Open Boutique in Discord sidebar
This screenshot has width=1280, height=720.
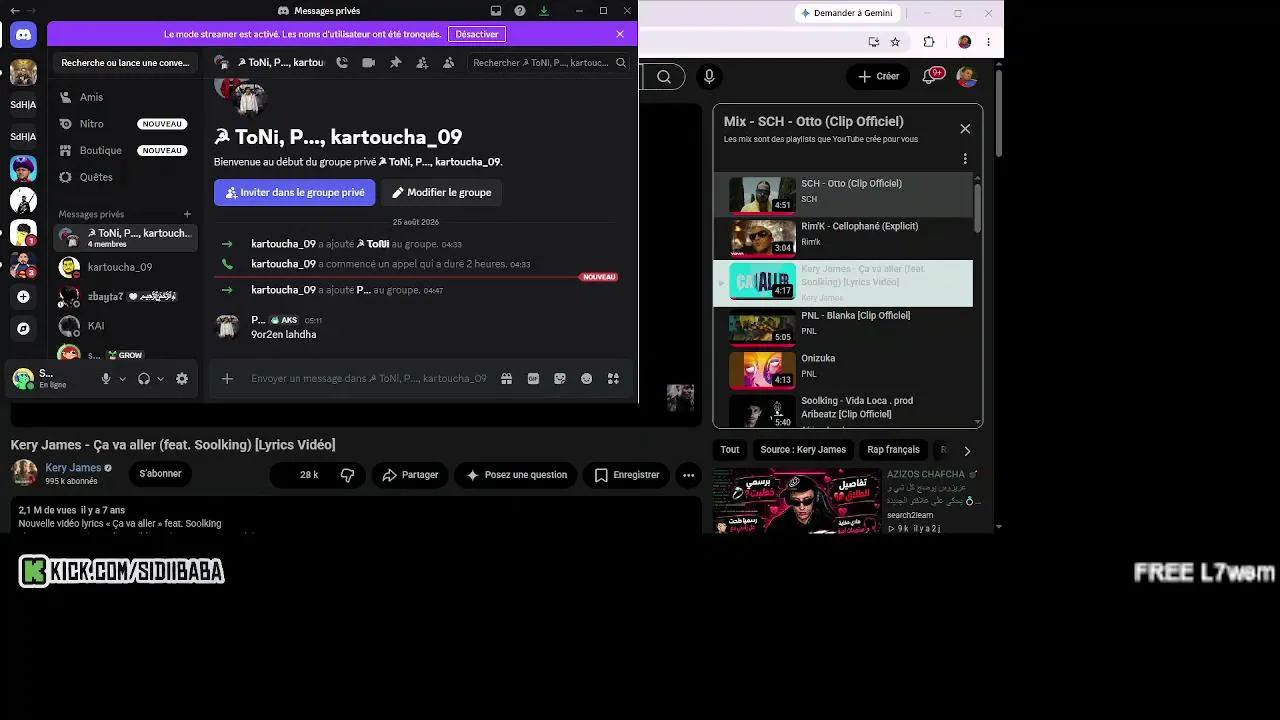pyautogui.click(x=124, y=150)
